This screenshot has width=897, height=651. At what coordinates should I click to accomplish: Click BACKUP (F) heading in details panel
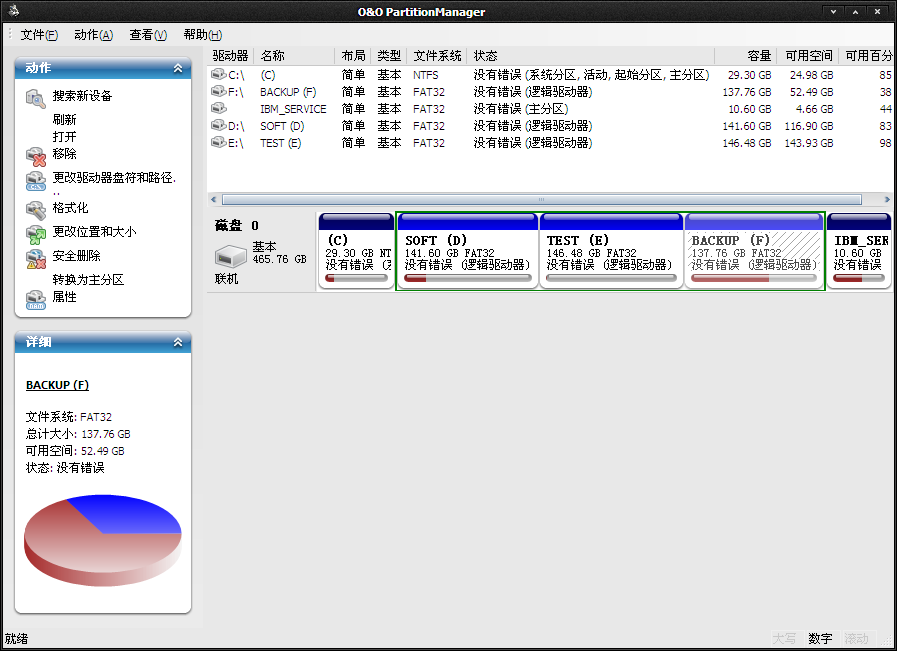coord(57,385)
